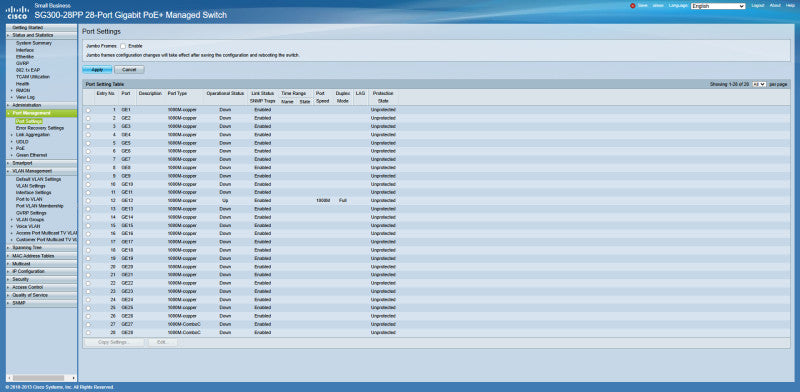Screen dimensions: 800x392
Task: Open the VLAN Settings page
Action: pyautogui.click(x=31, y=186)
